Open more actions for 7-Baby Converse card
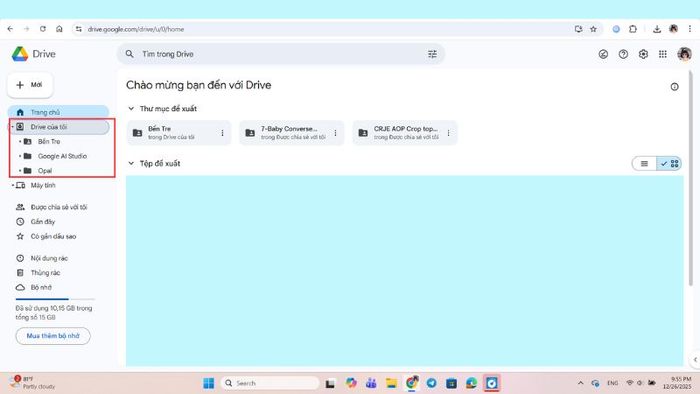 335,133
